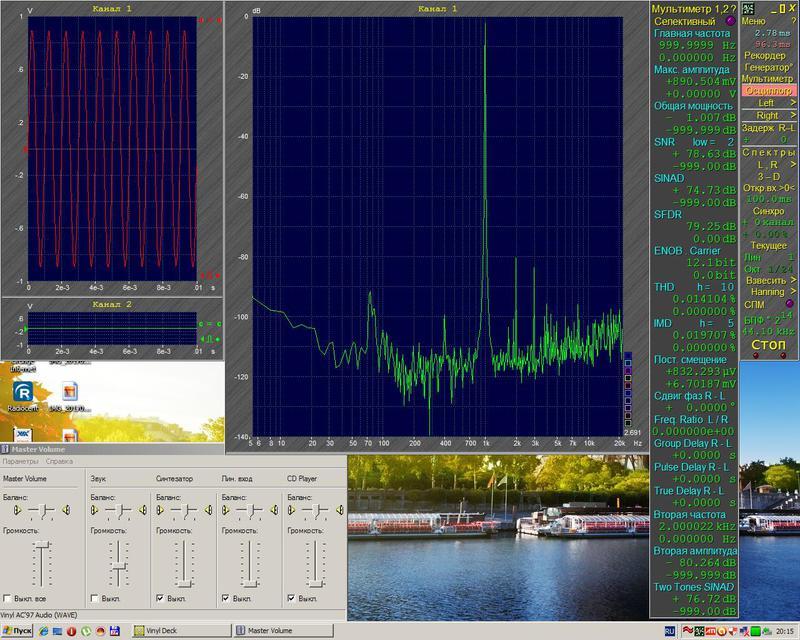Expand the Right channel submenu arrow

pyautogui.click(x=793, y=115)
